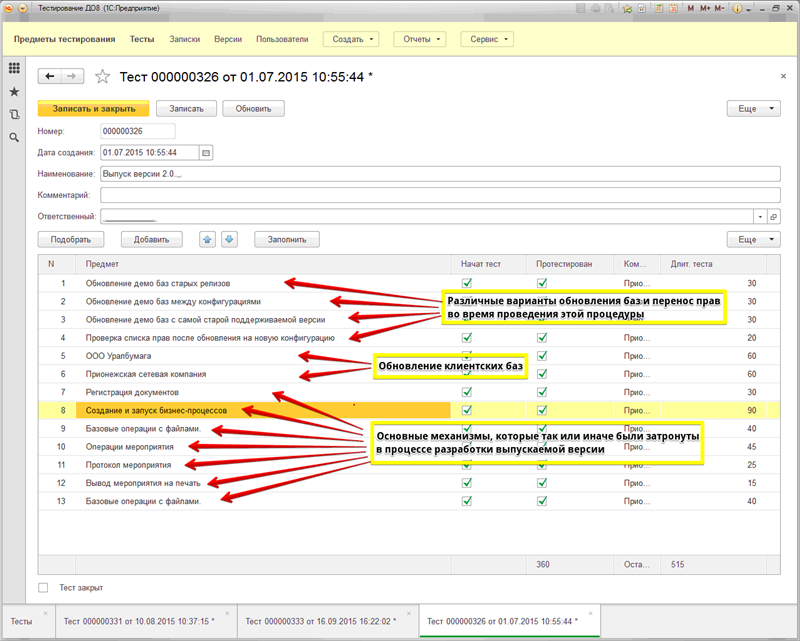Click the Записать и закрыть button
This screenshot has width=800, height=641.
(93, 108)
